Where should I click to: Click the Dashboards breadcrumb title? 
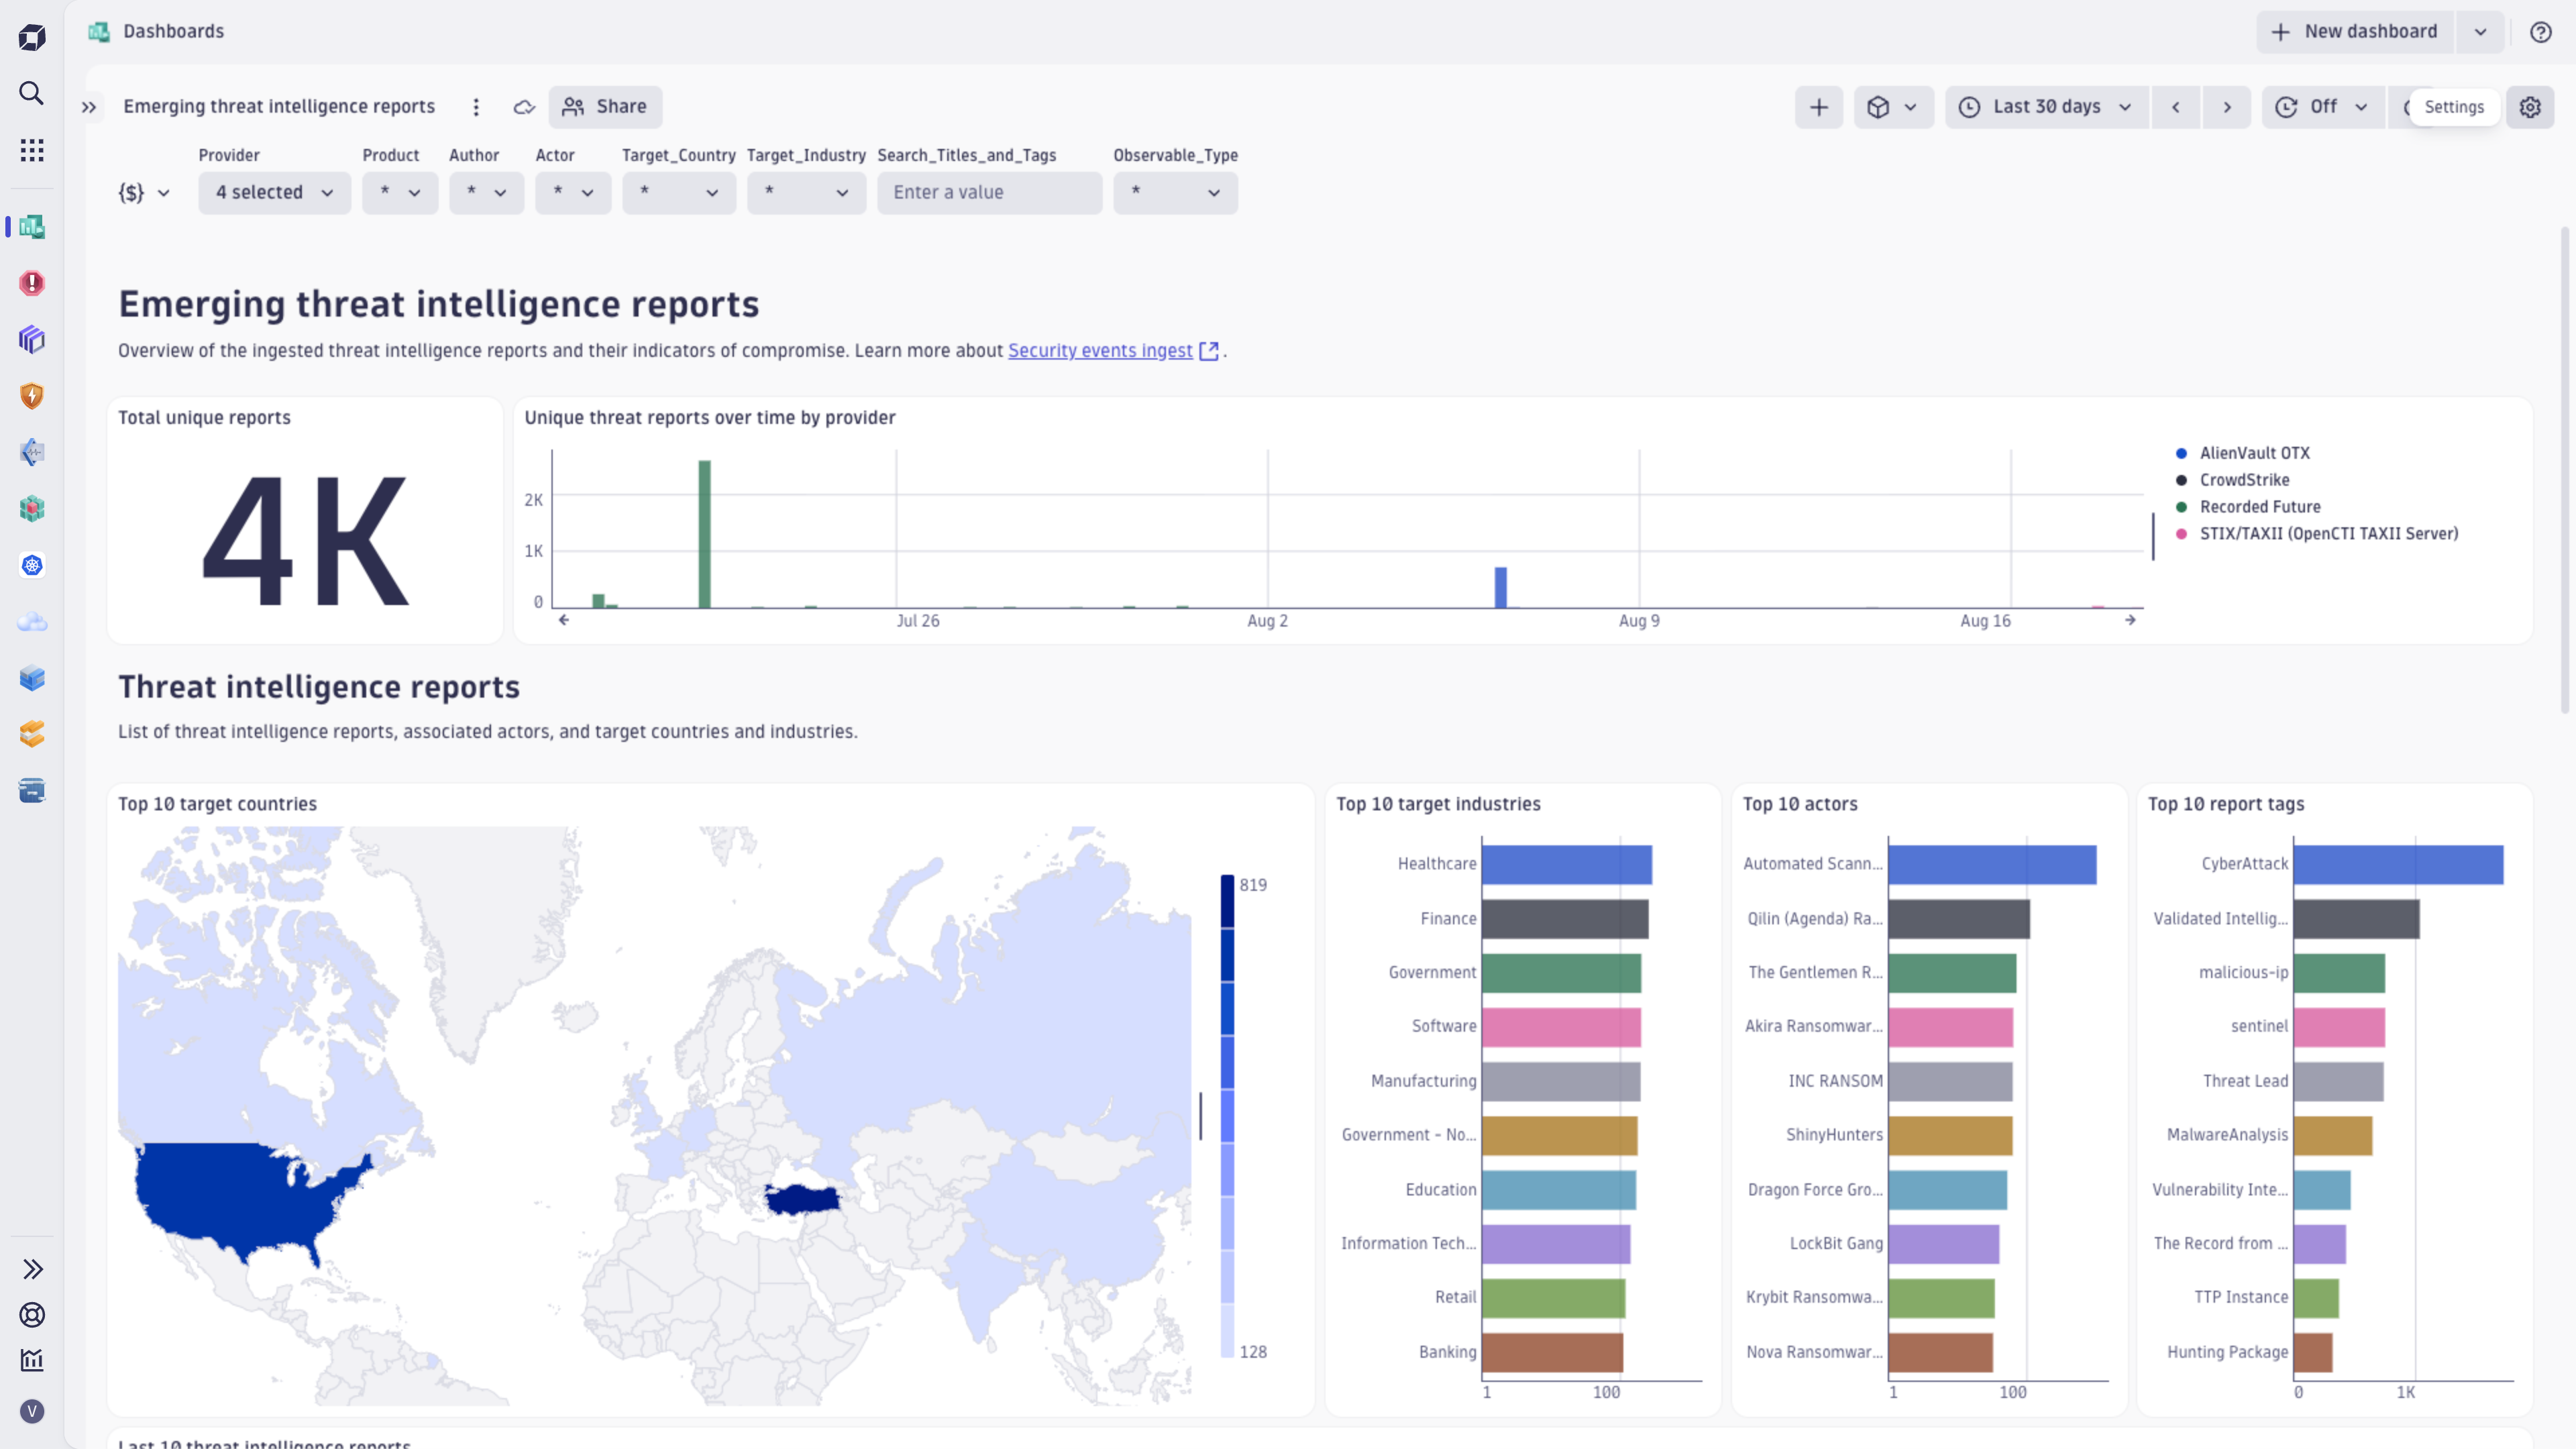[x=173, y=31]
